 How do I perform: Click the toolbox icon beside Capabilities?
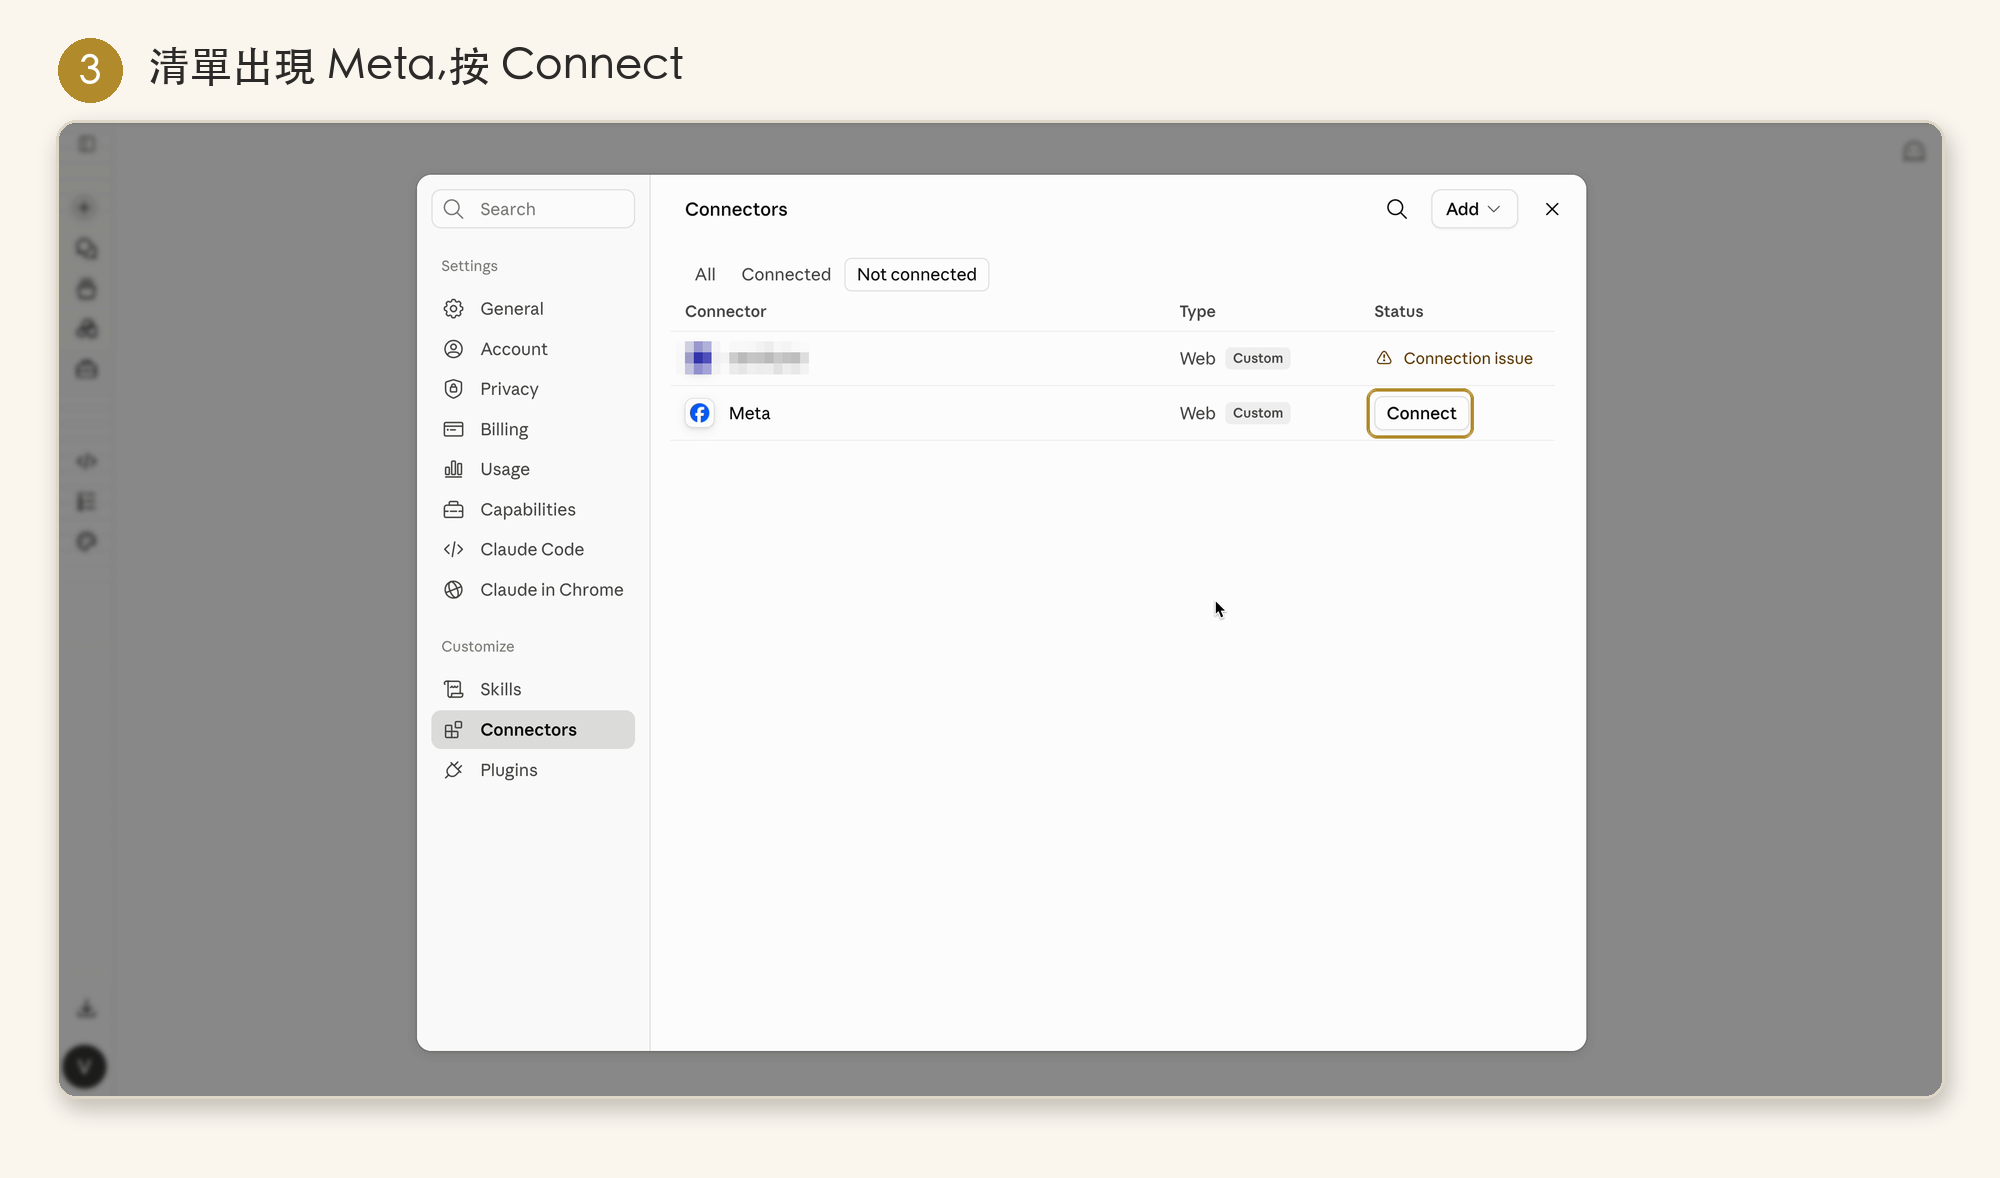[x=453, y=509]
